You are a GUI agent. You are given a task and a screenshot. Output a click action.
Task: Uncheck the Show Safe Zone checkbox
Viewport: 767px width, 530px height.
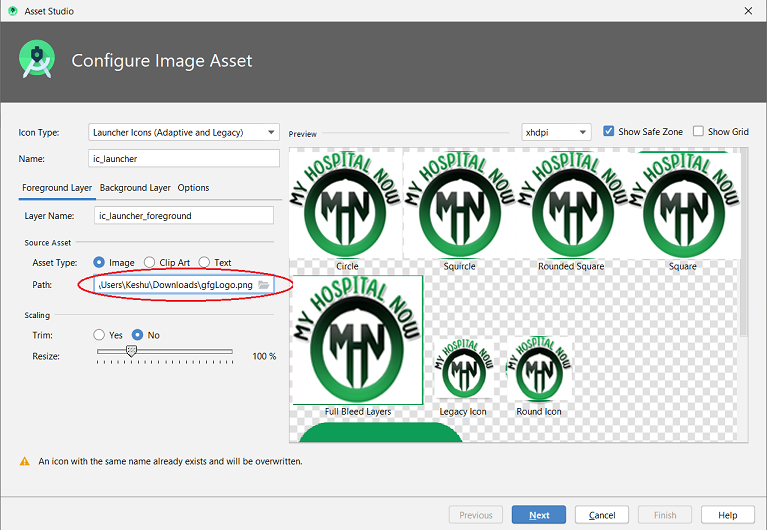(x=609, y=131)
